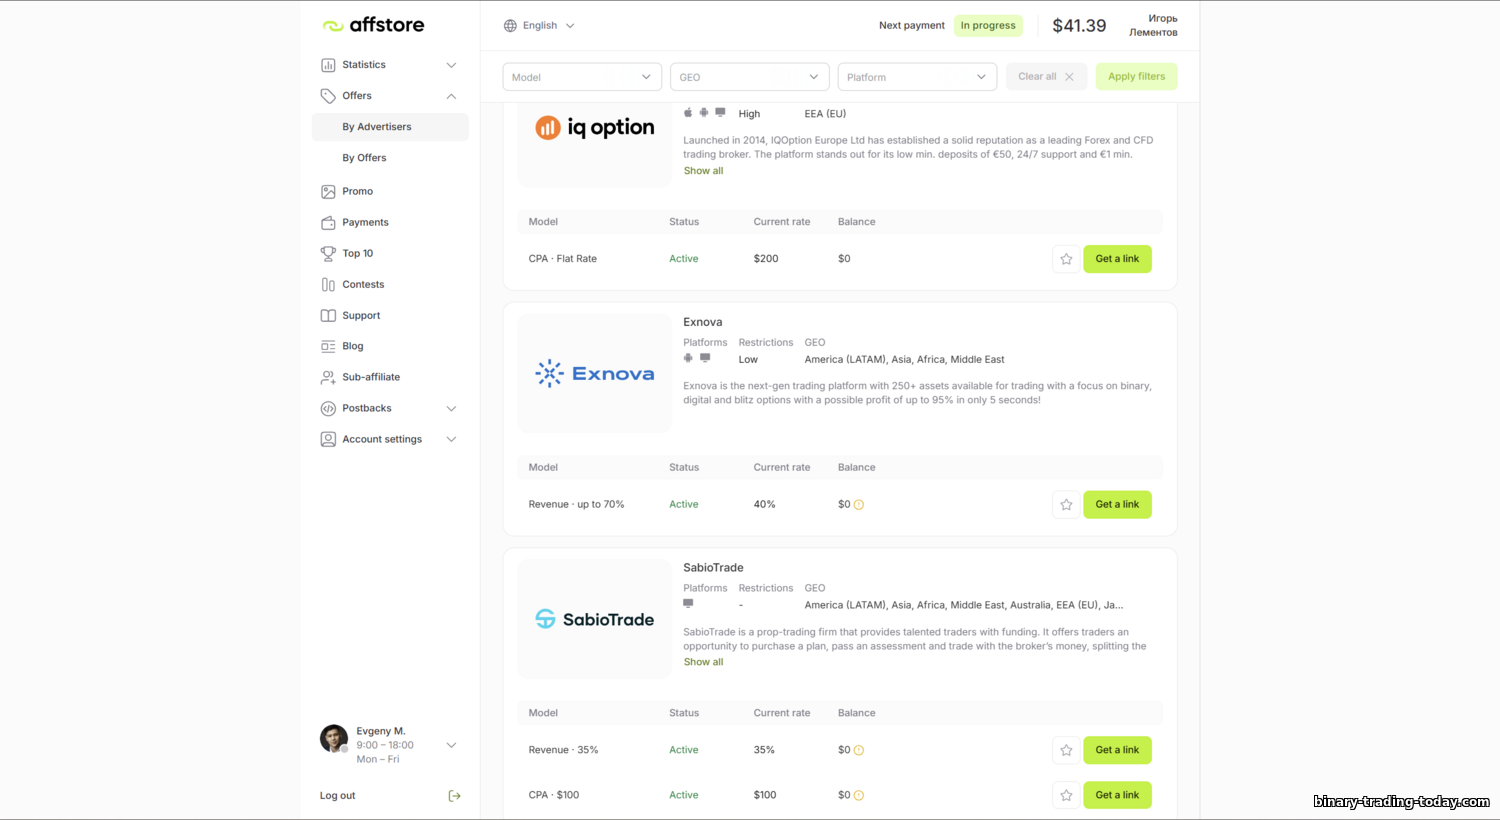Click Show all in SabioTrade description

703,662
